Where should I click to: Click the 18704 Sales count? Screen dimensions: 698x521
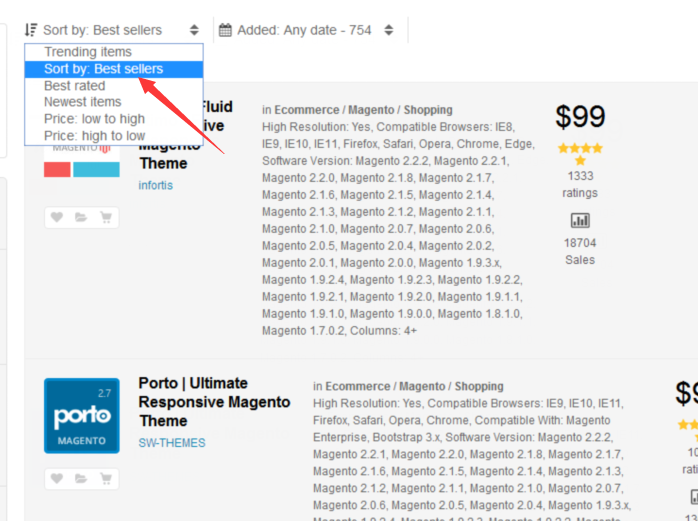point(580,251)
